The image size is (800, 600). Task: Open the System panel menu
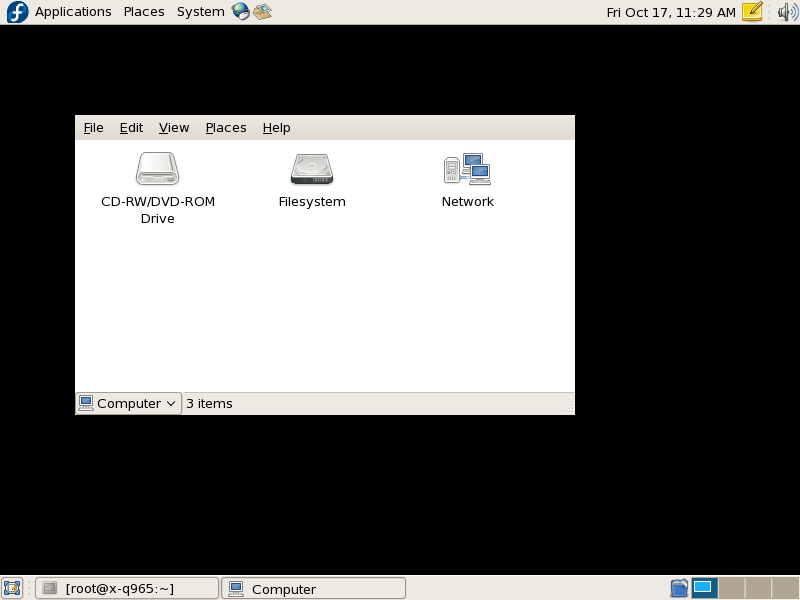tap(200, 12)
